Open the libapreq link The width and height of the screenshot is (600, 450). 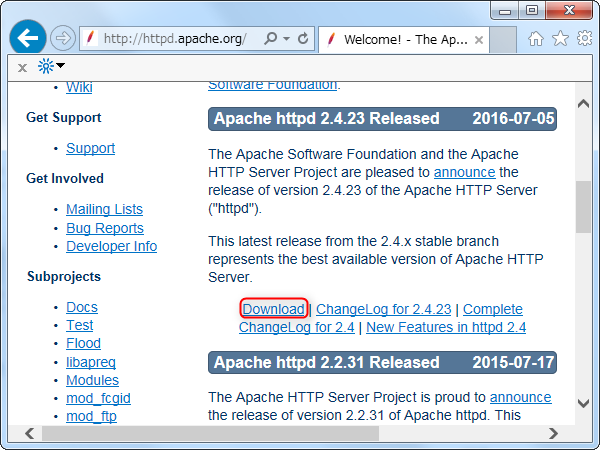(x=91, y=362)
